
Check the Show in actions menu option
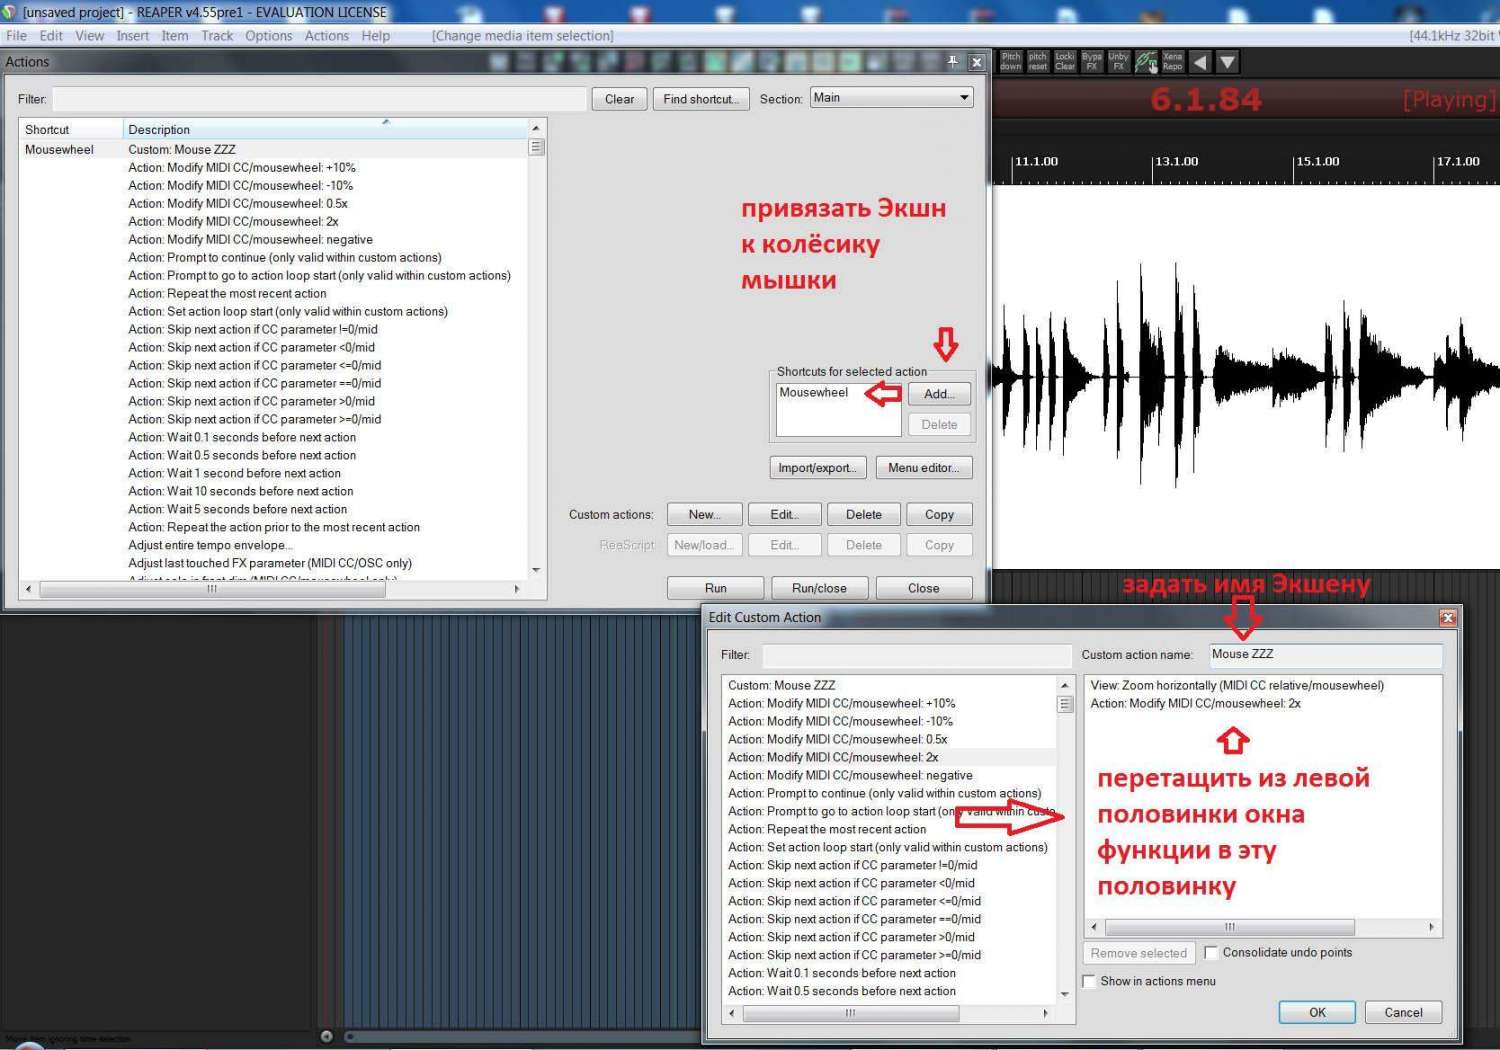coord(1091,982)
